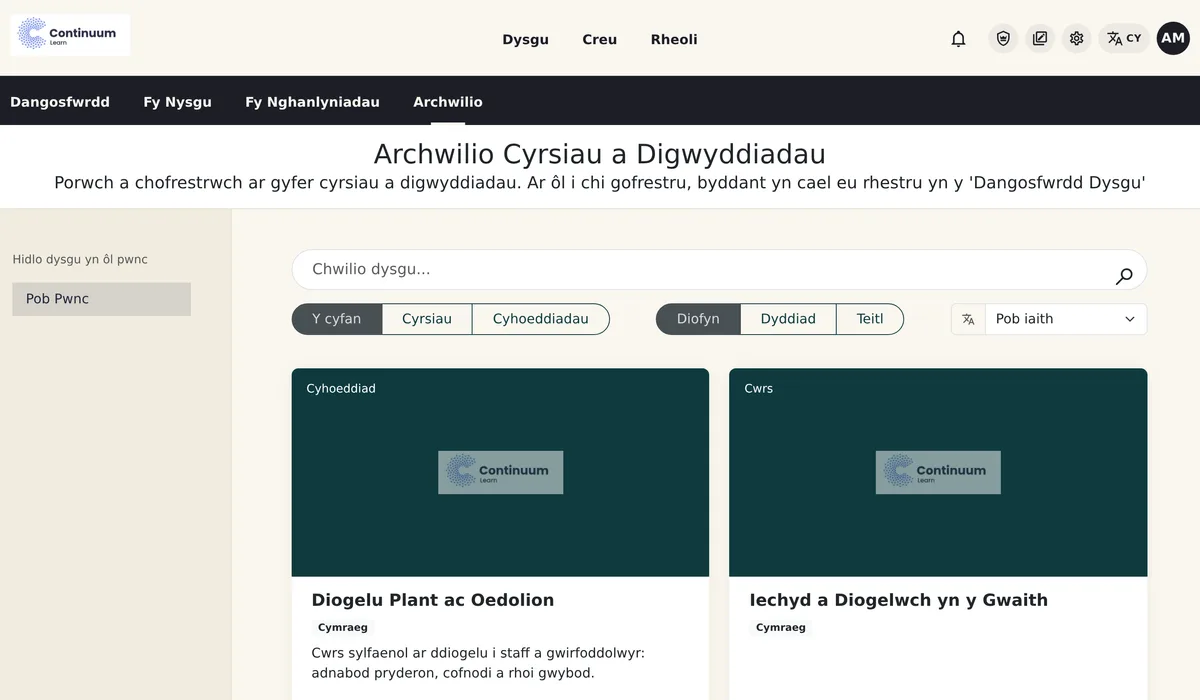Go to the Dysgu menu
Screen dimensions: 1200x700
point(525,40)
